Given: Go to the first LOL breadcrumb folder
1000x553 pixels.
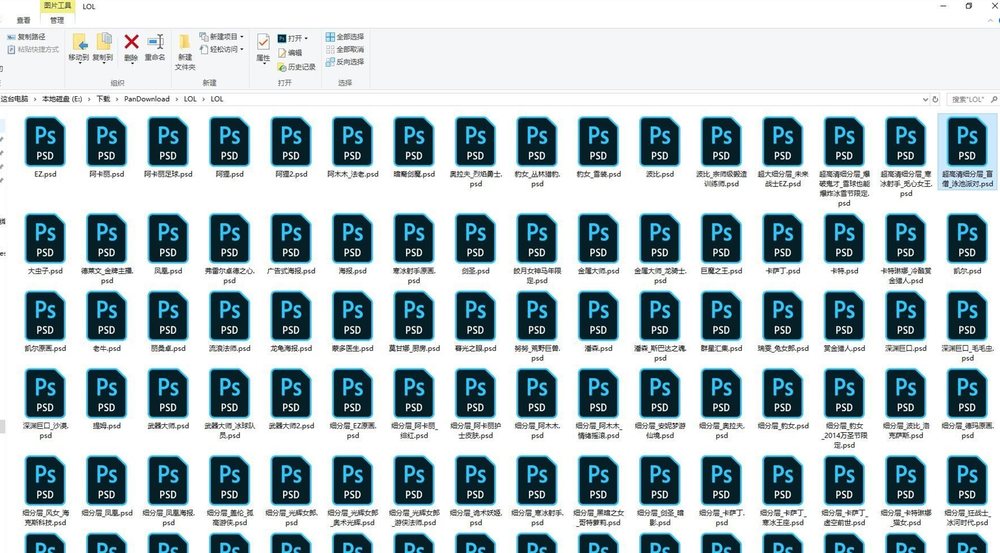Looking at the screenshot, I should tap(190, 100).
